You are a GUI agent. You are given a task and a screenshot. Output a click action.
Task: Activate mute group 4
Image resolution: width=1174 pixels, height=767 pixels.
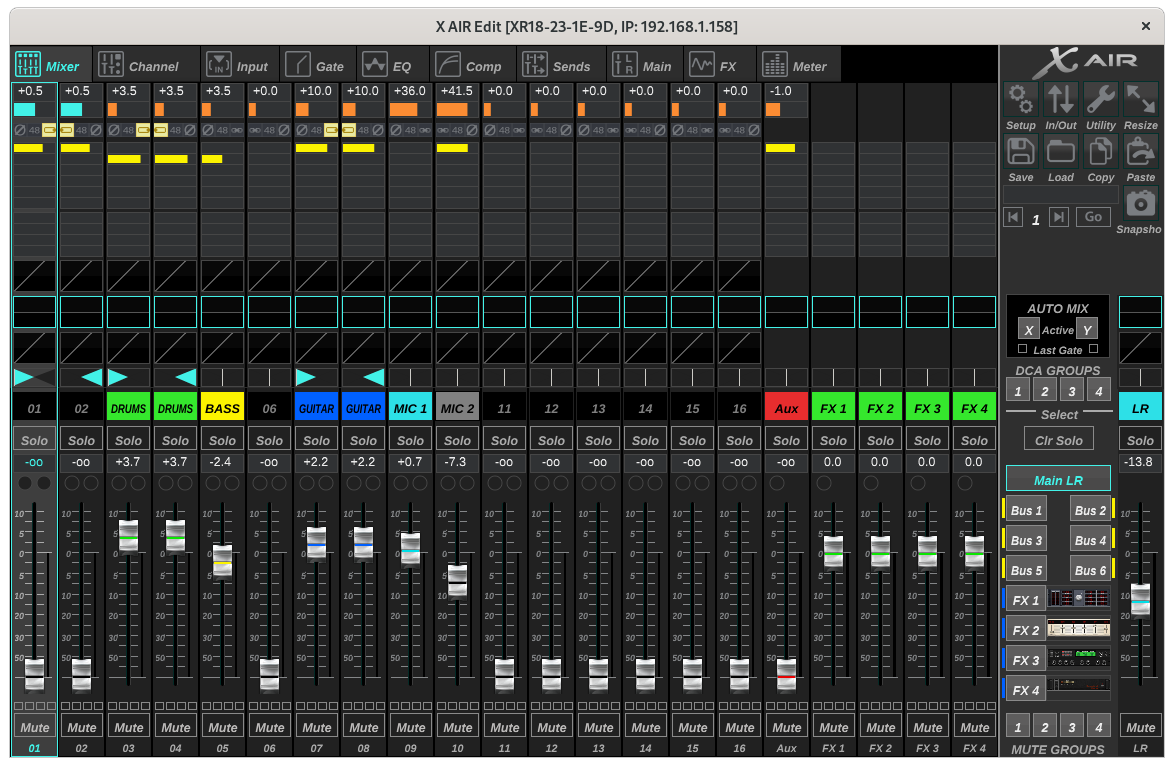coord(1098,727)
